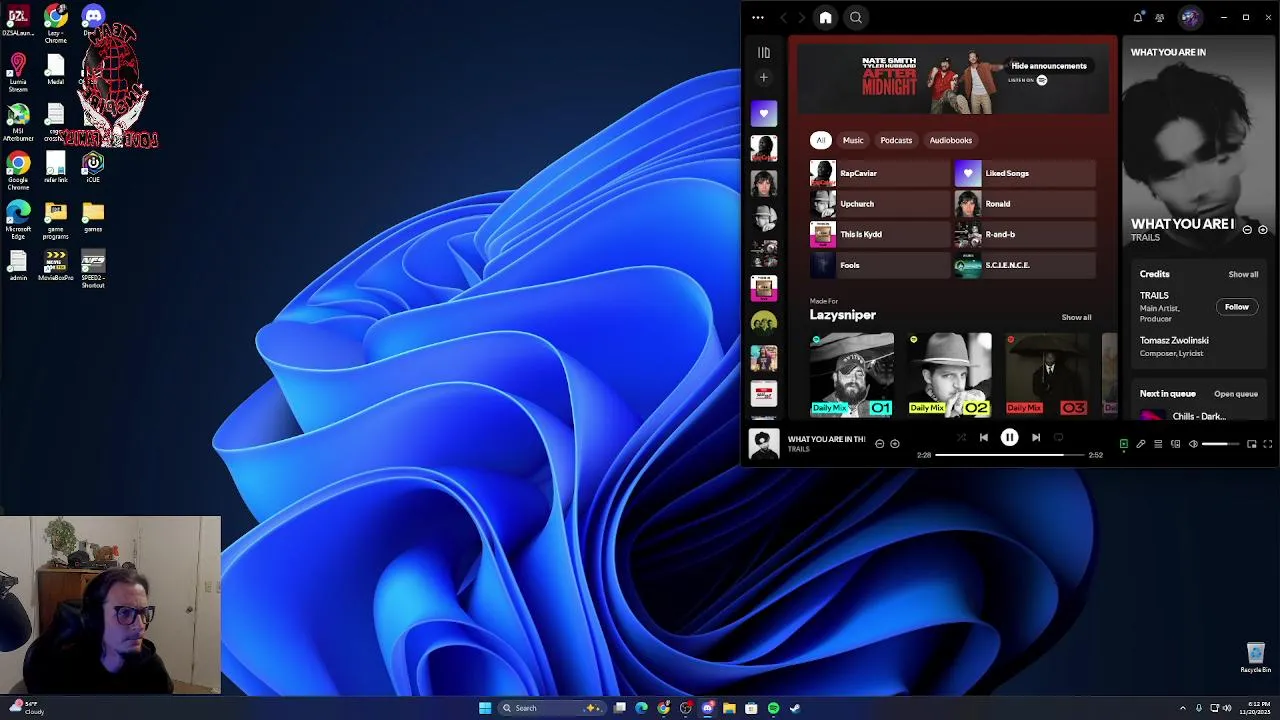Open the Spotify search icon
The image size is (1280, 720).
click(x=856, y=17)
